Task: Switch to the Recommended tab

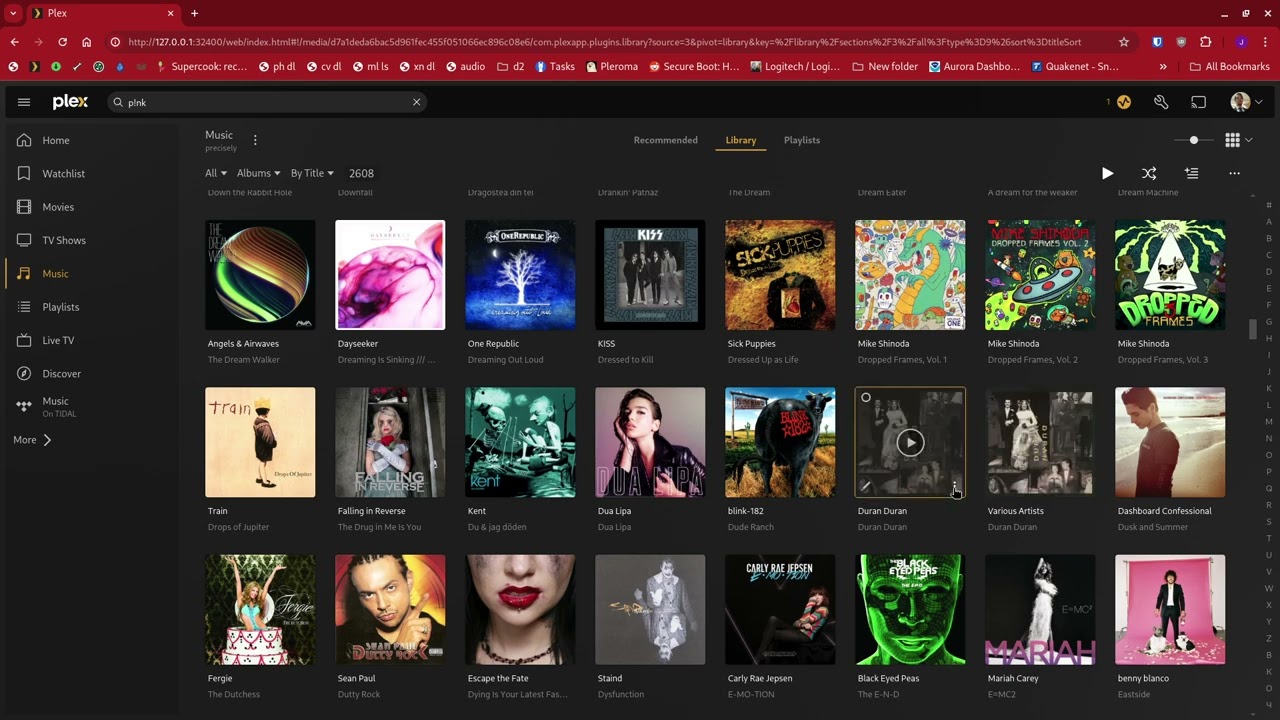Action: 665,140
